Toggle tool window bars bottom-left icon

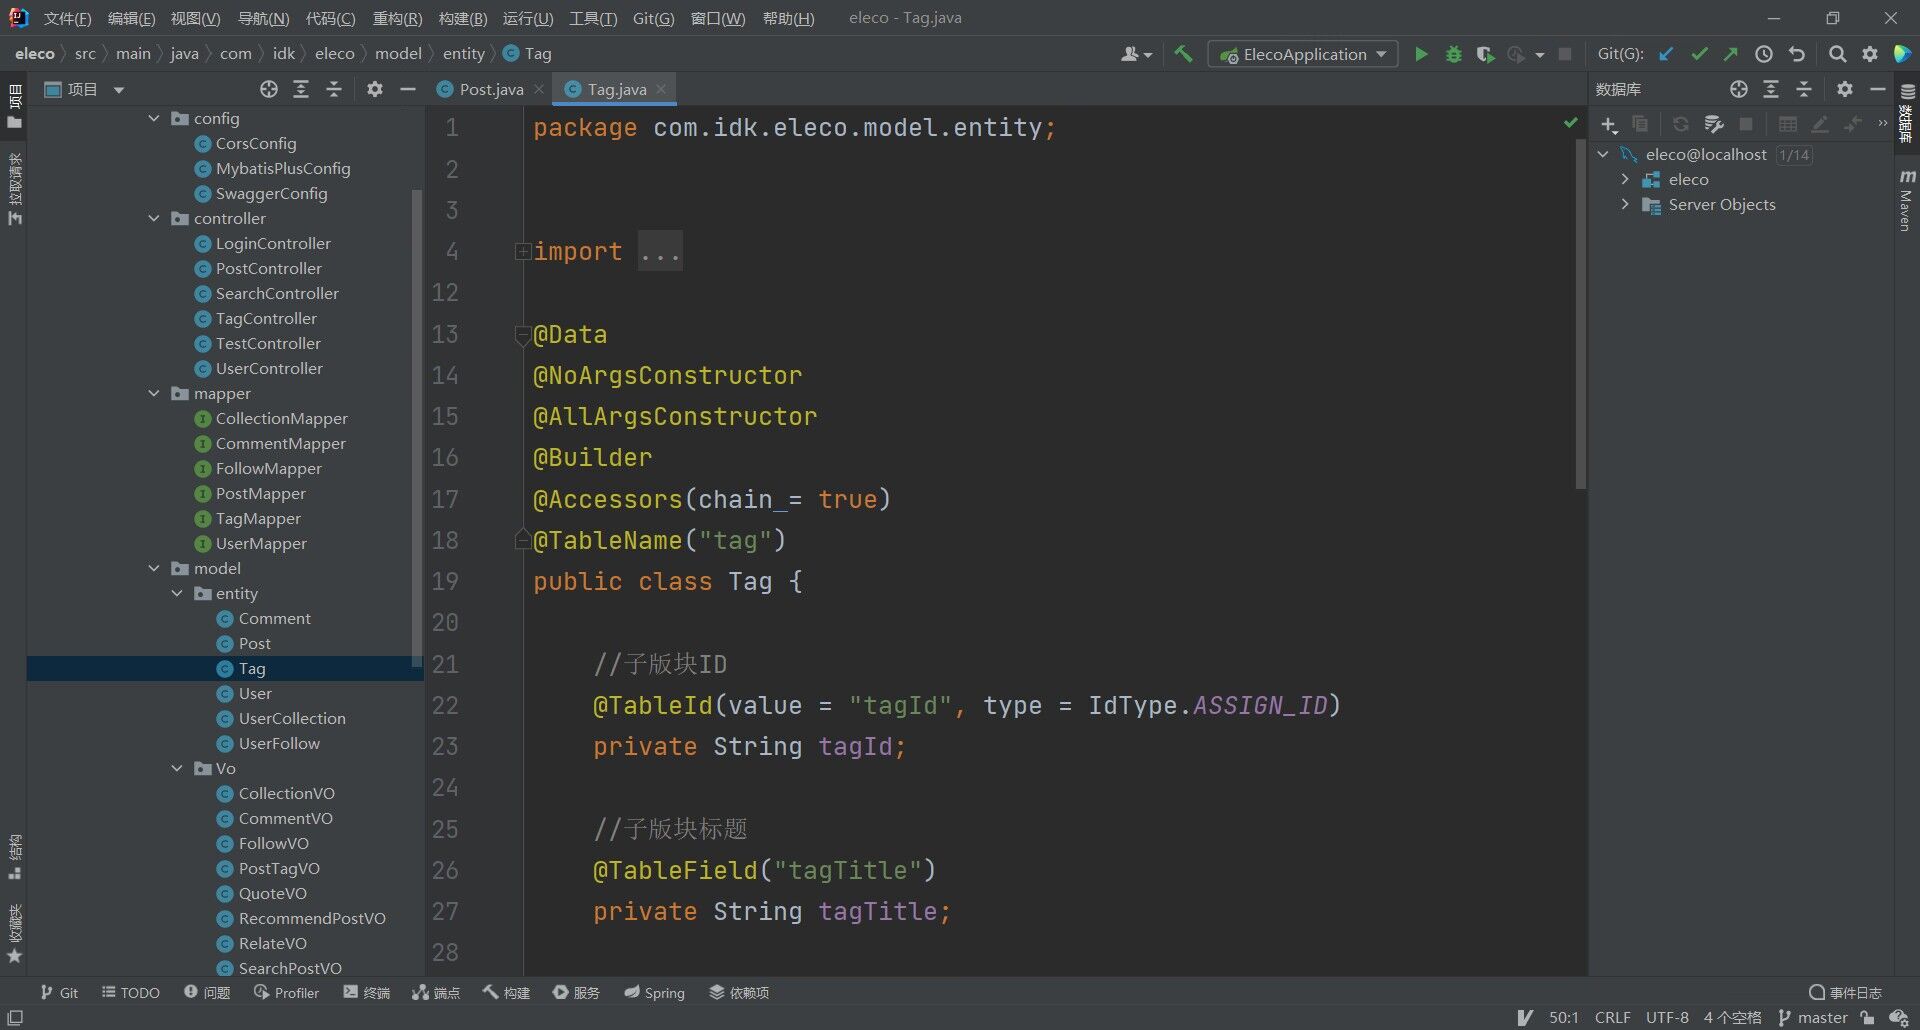pyautogui.click(x=15, y=1017)
